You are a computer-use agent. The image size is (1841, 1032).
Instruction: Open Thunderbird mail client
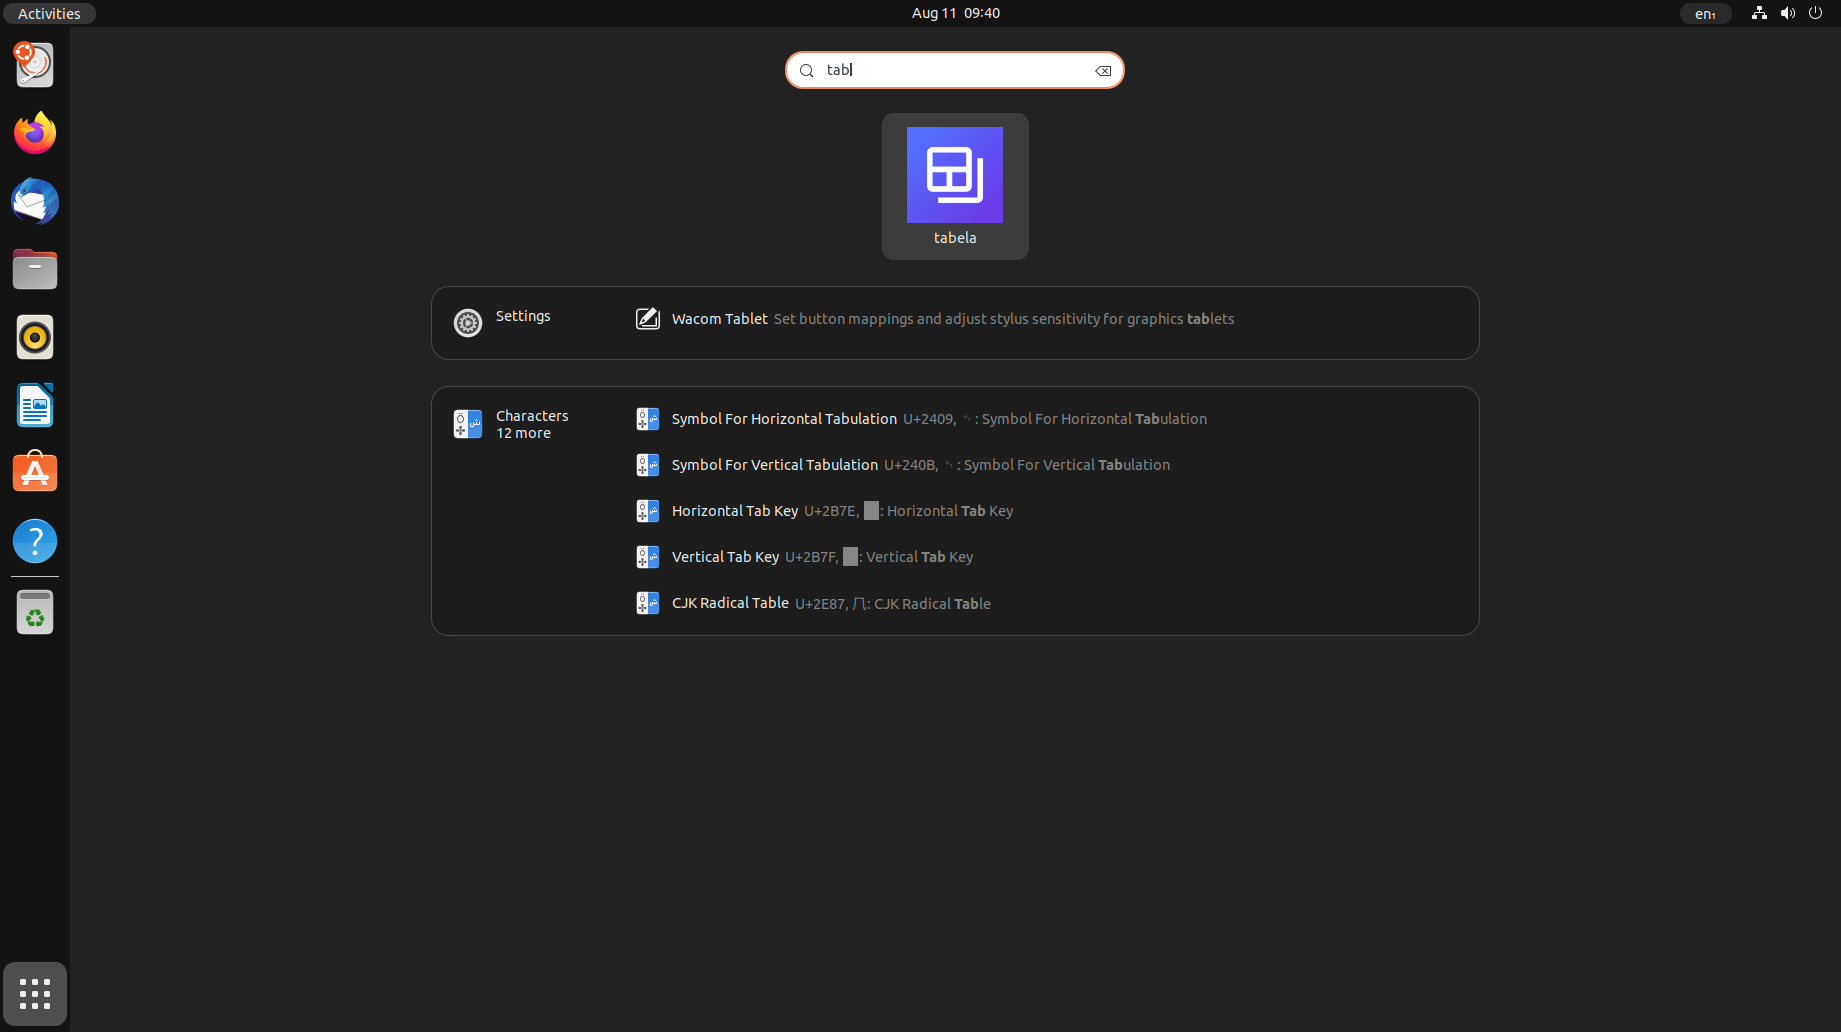click(34, 201)
